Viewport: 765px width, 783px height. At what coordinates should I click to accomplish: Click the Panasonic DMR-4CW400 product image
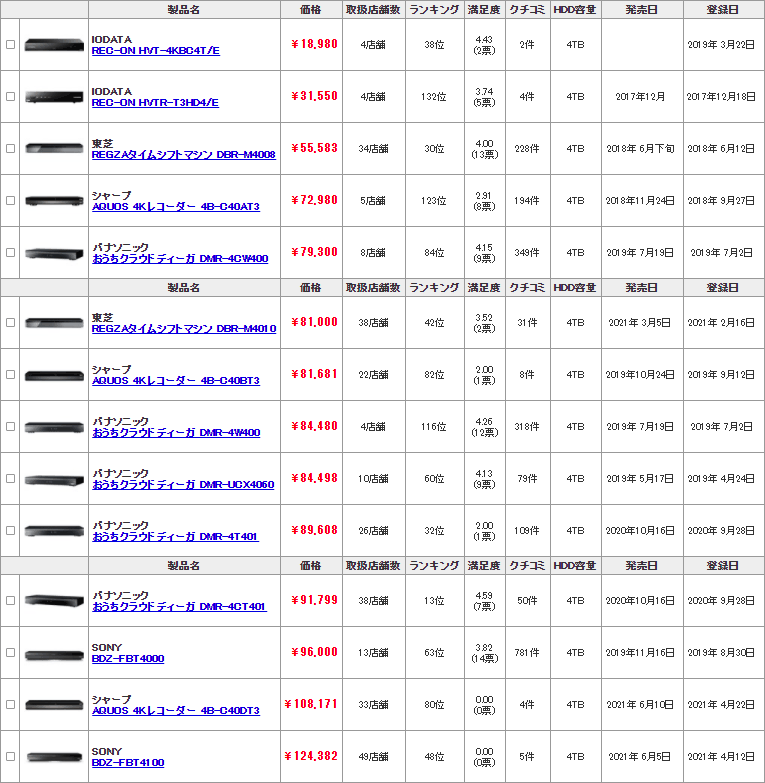pyautogui.click(x=54, y=254)
